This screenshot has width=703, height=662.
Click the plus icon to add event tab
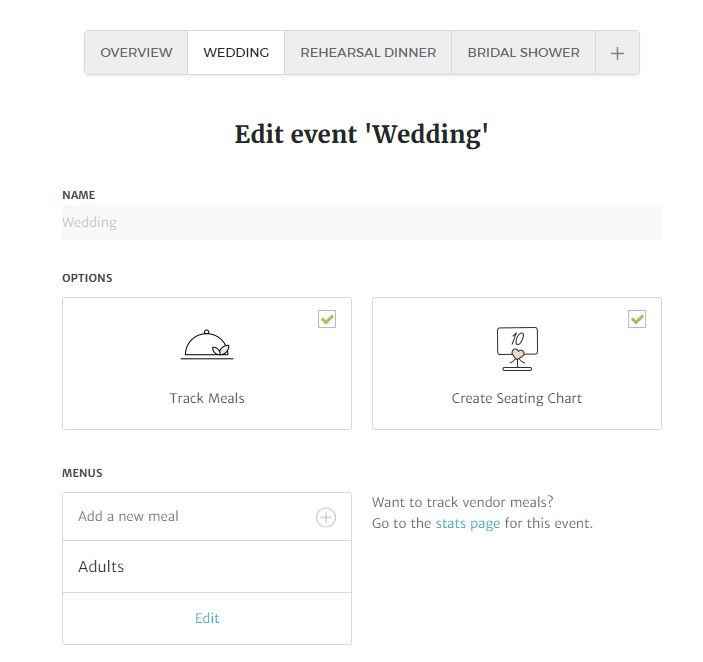617,53
